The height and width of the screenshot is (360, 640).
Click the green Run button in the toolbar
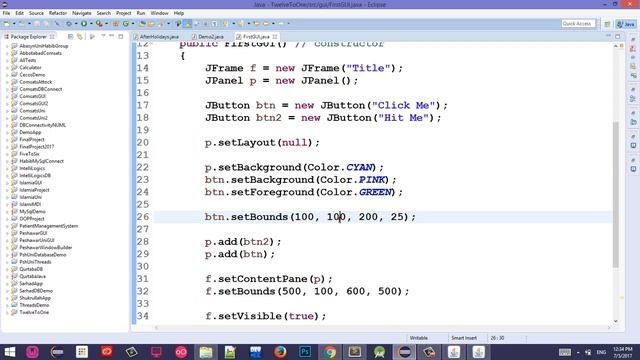coord(84,24)
